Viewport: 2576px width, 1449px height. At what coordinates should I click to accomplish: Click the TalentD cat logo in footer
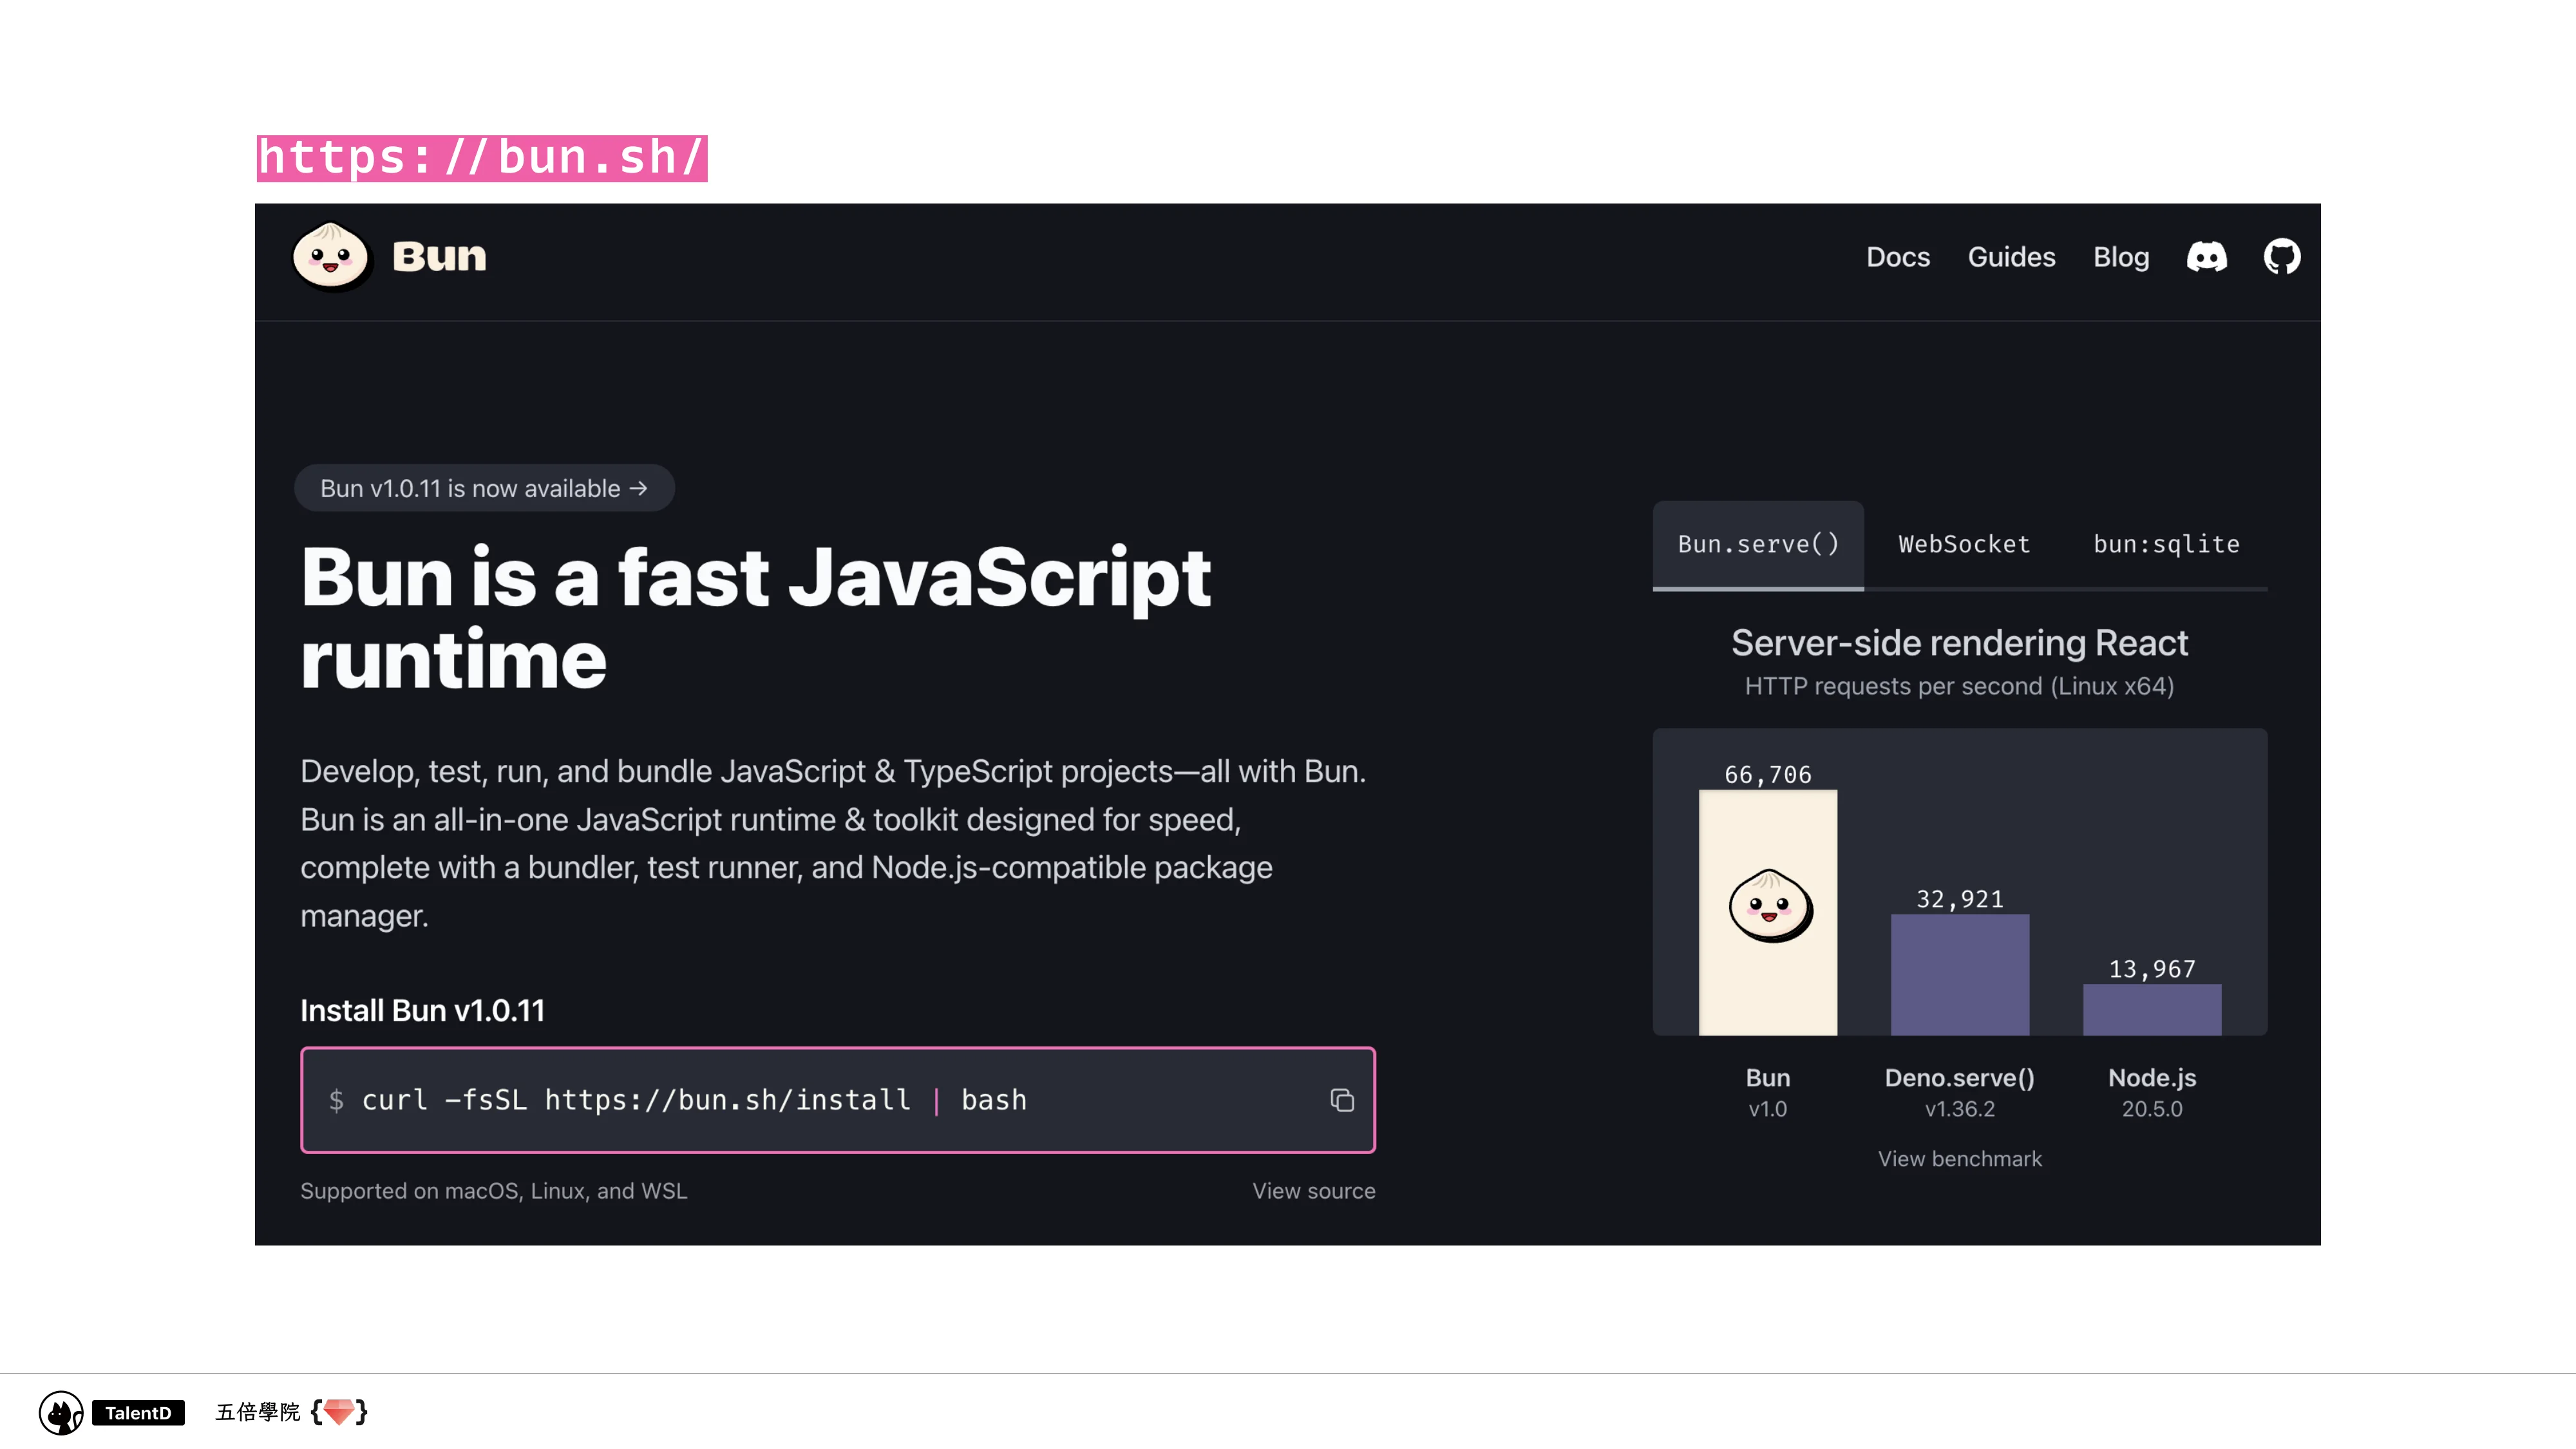point(60,1412)
